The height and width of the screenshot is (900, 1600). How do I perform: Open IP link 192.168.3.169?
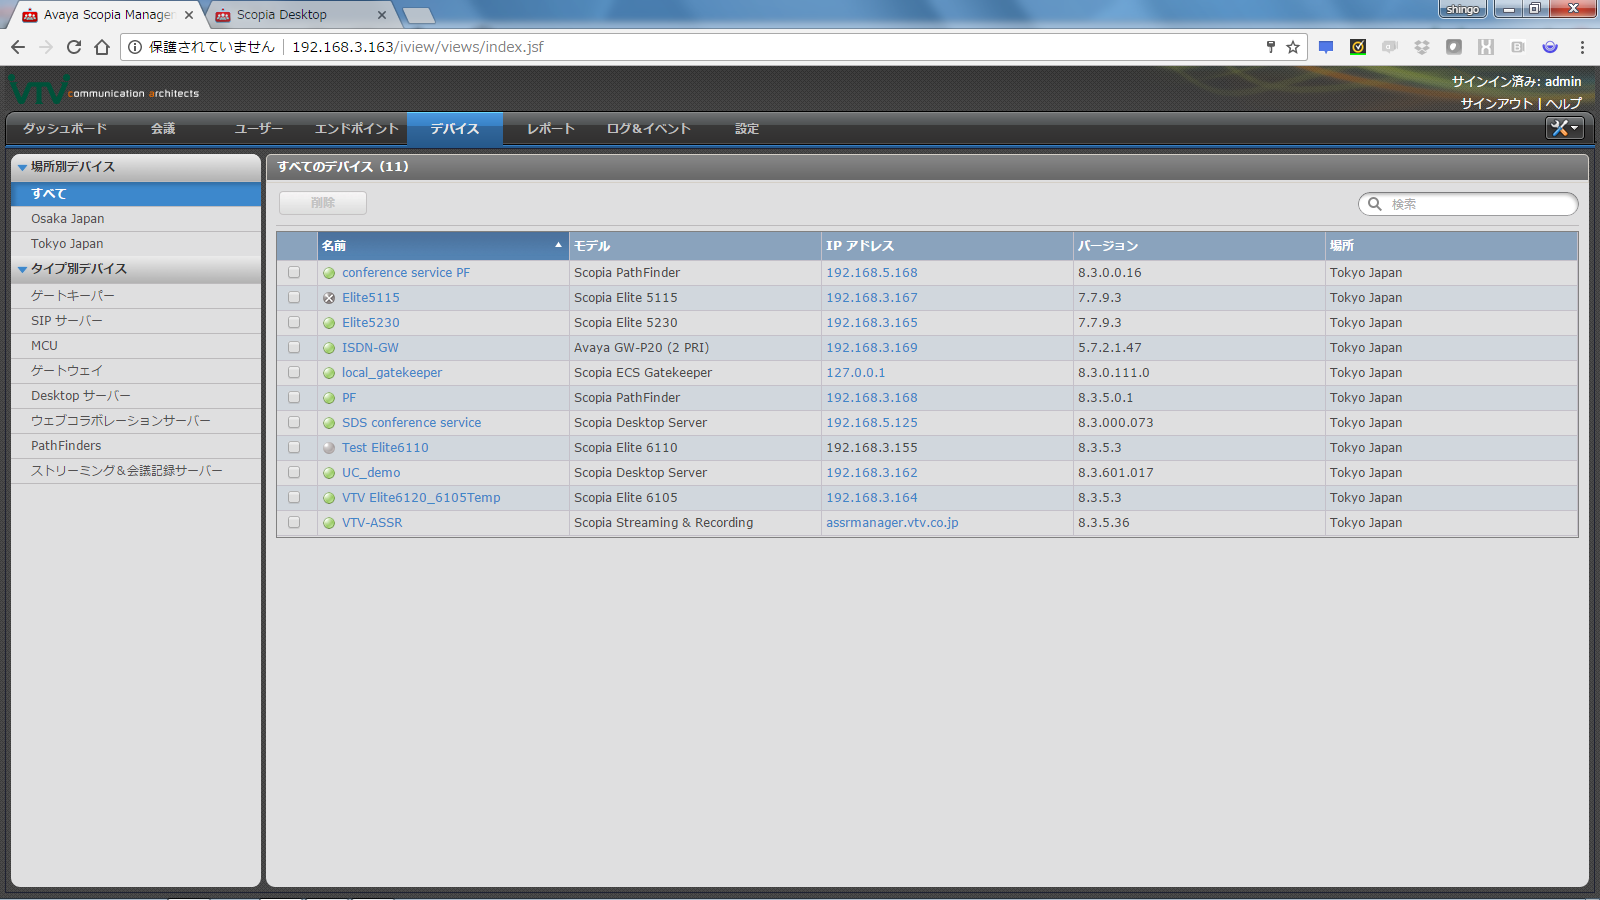pos(872,348)
